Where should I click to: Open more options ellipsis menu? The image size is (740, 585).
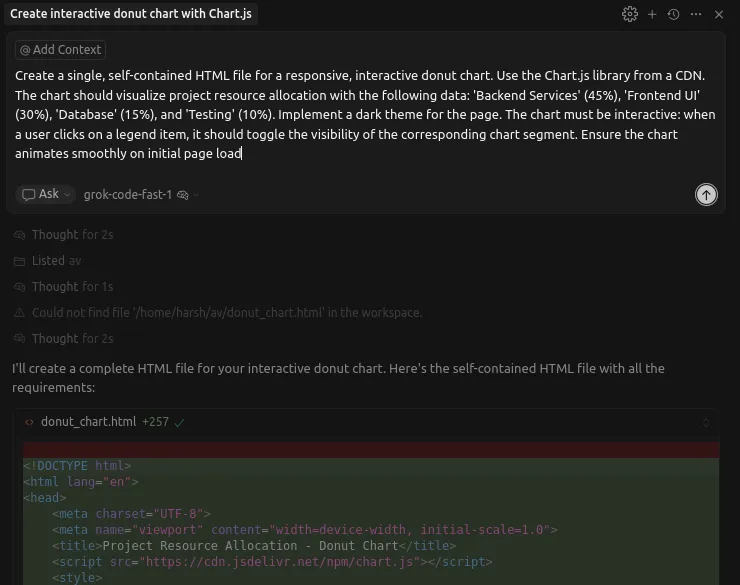pos(696,14)
